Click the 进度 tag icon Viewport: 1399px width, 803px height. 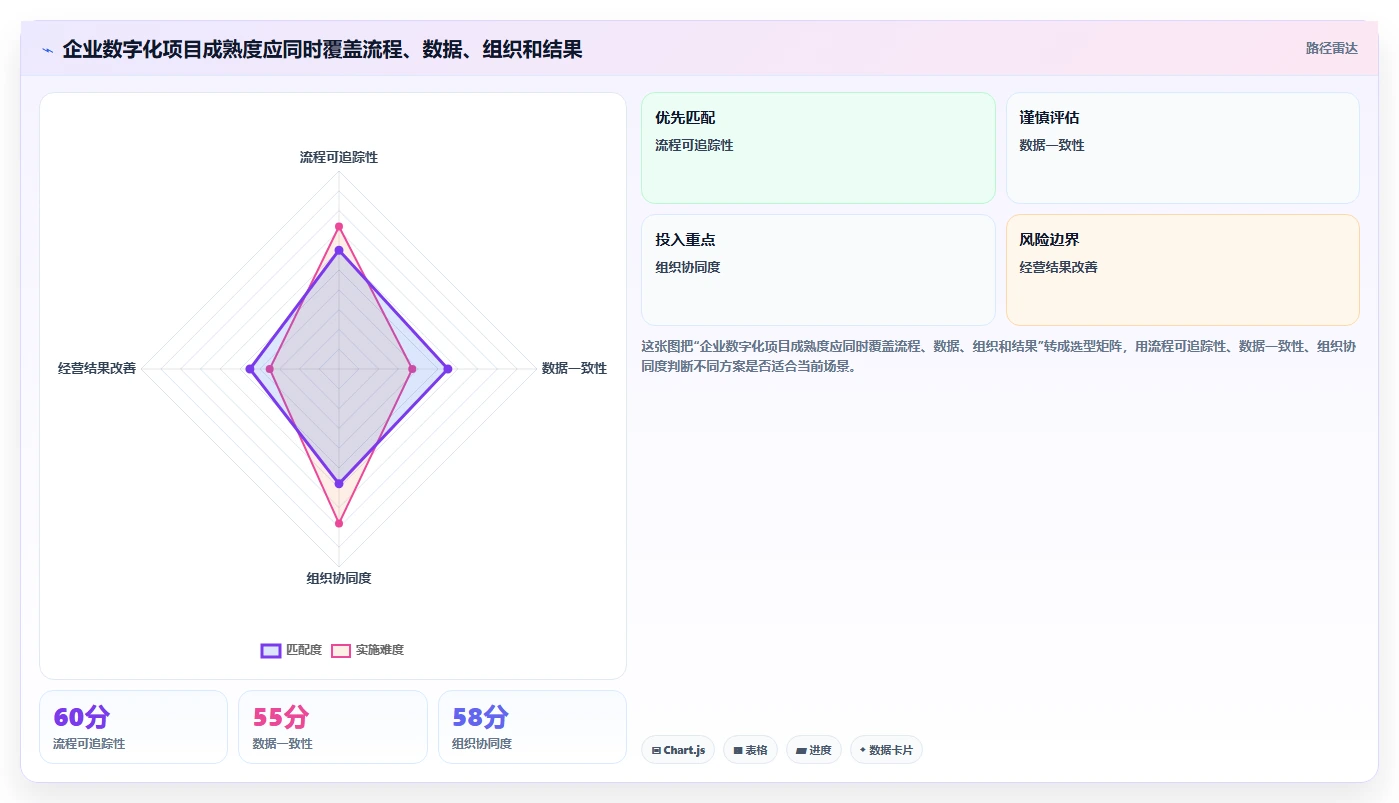coord(801,750)
